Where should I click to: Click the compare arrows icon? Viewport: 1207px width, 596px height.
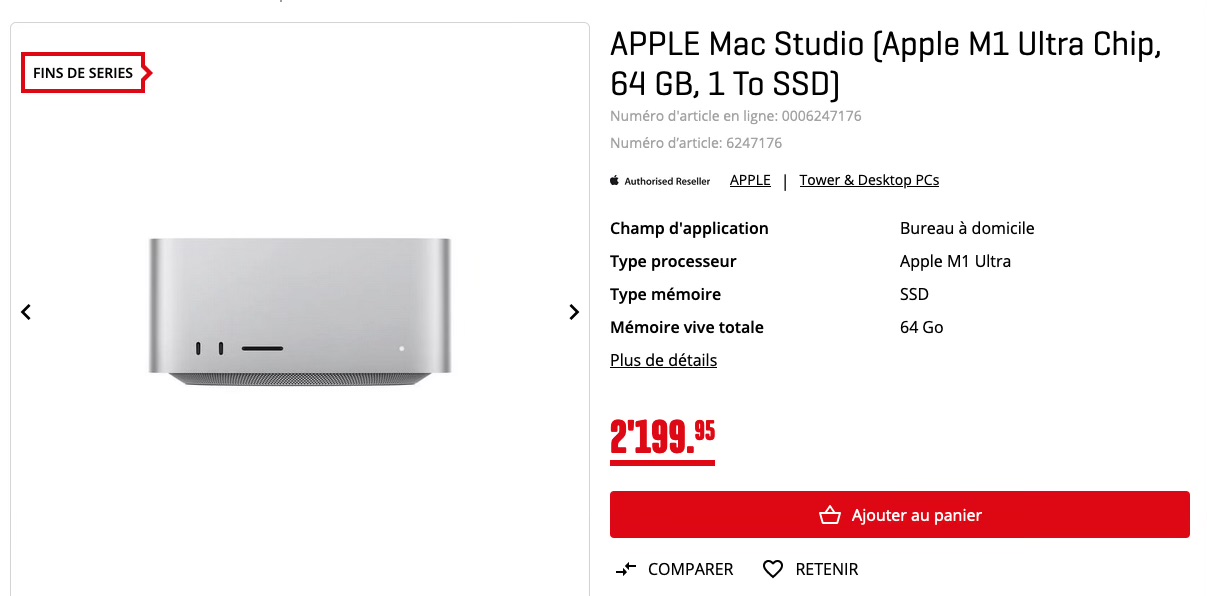click(x=626, y=569)
